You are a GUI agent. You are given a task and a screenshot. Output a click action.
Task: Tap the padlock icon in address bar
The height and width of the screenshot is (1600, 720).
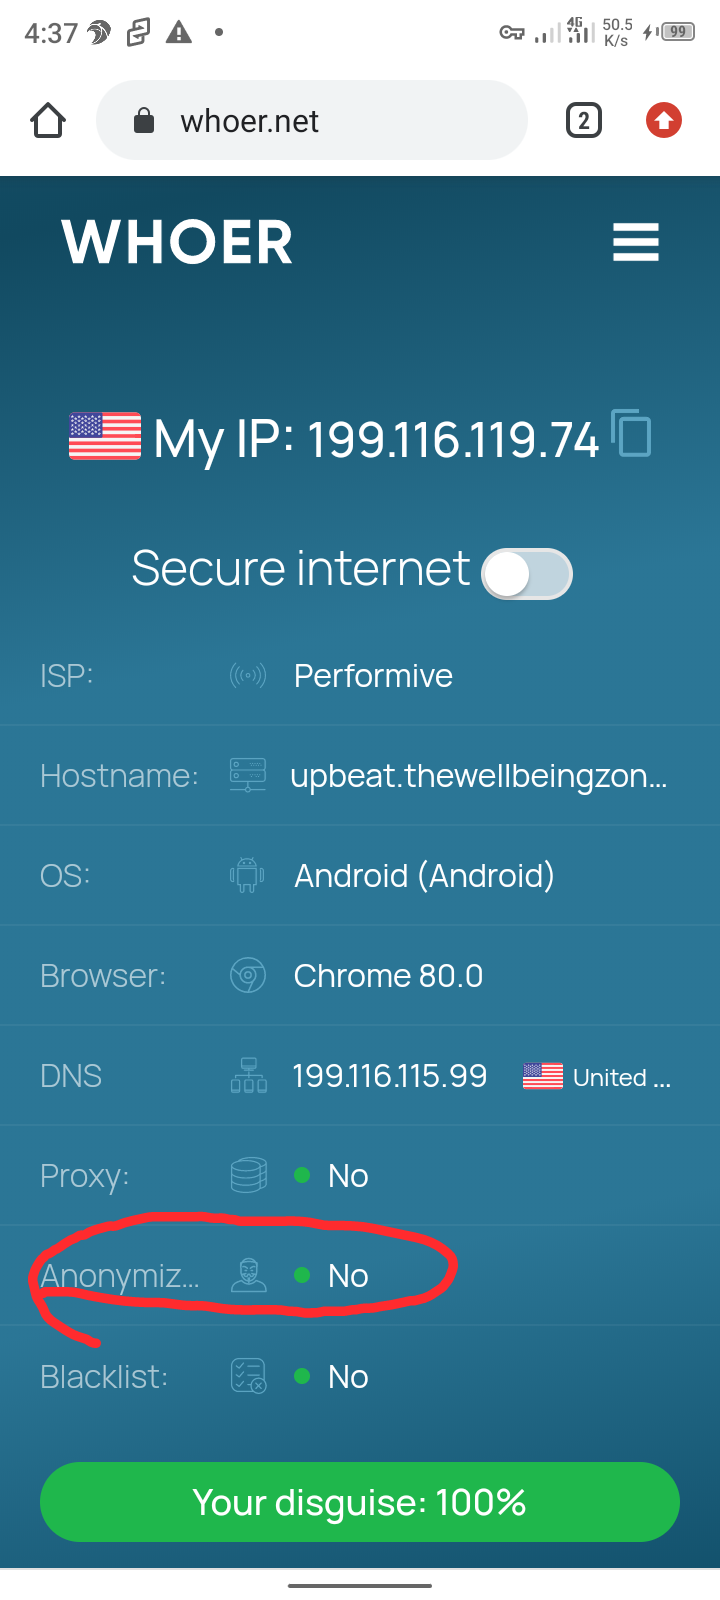click(144, 121)
